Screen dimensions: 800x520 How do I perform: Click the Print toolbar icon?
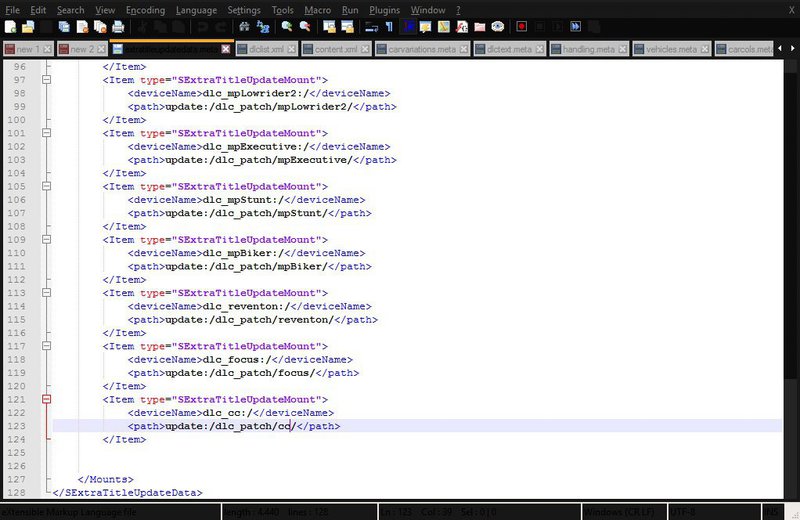point(118,27)
